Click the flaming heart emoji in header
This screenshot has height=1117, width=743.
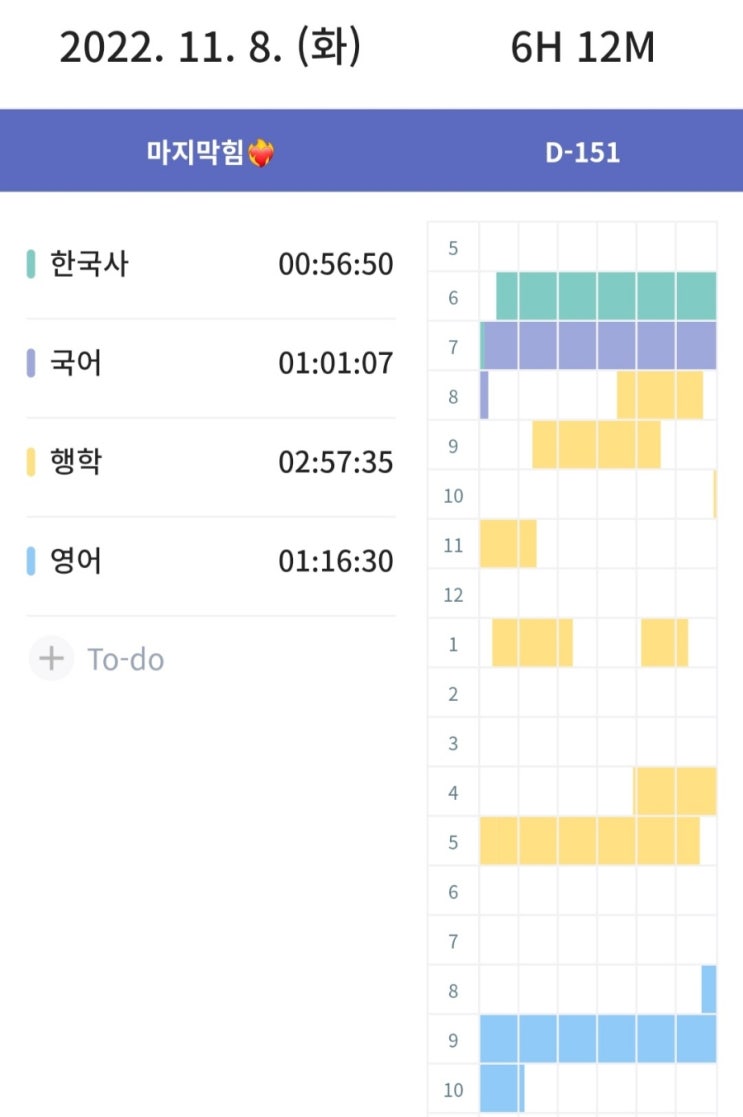(x=261, y=153)
